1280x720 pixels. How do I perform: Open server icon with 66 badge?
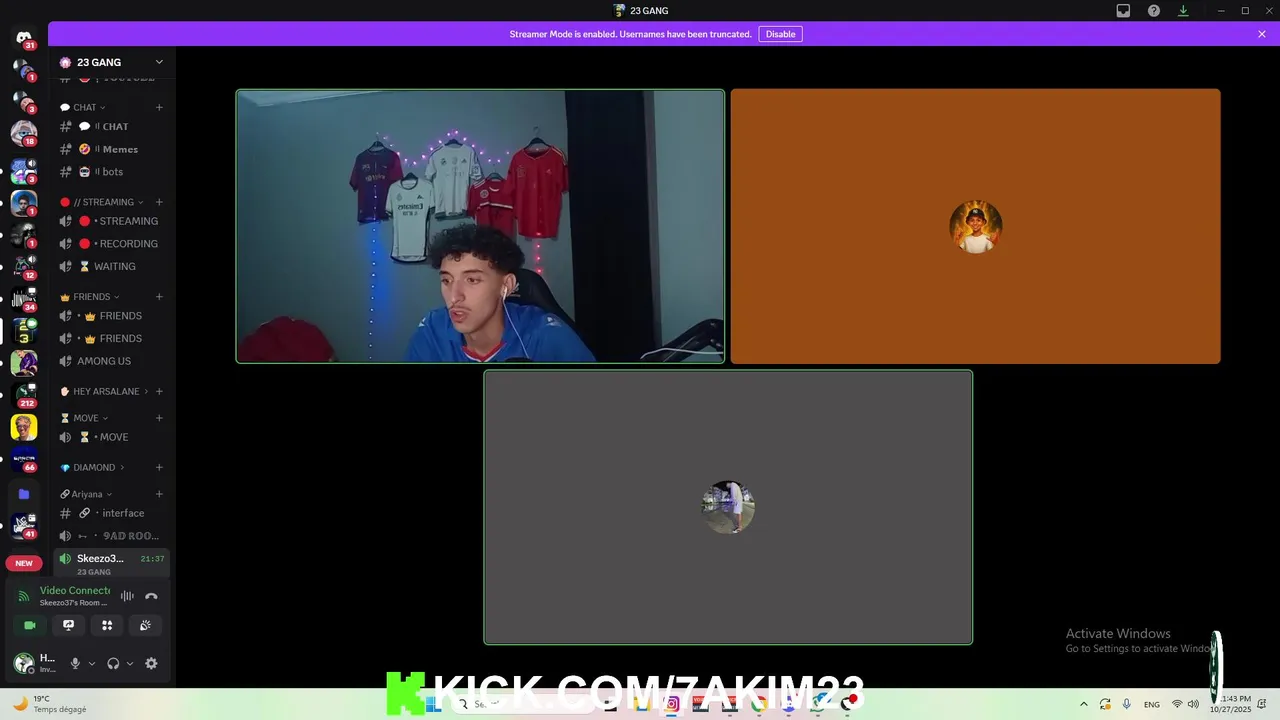pyautogui.click(x=24, y=459)
